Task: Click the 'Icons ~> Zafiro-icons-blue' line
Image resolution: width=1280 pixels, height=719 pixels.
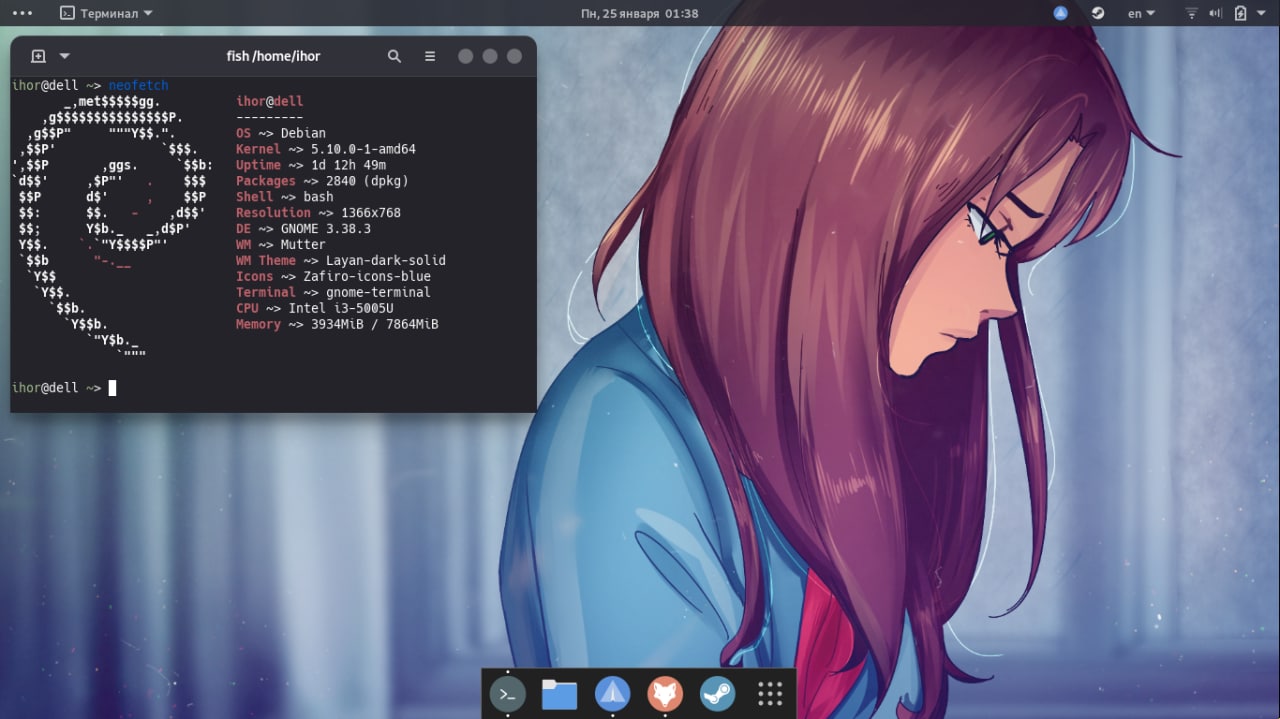Action: click(x=333, y=277)
